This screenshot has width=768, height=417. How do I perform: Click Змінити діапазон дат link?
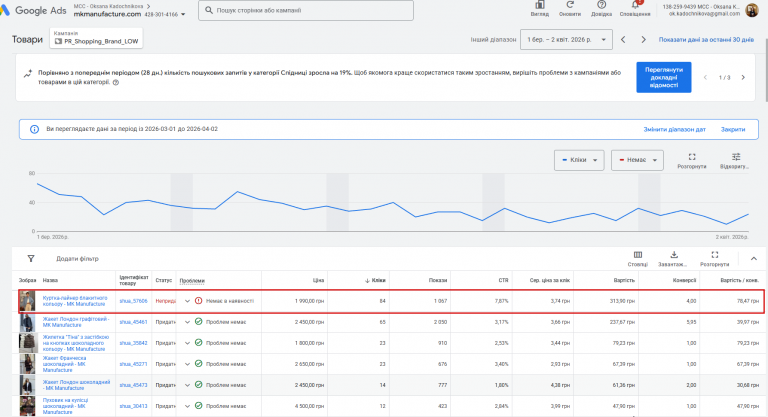click(x=673, y=129)
